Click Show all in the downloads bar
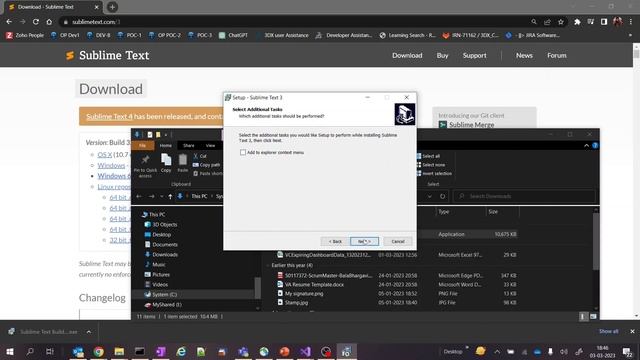Screen dimensions: 640x360 coord(608,331)
